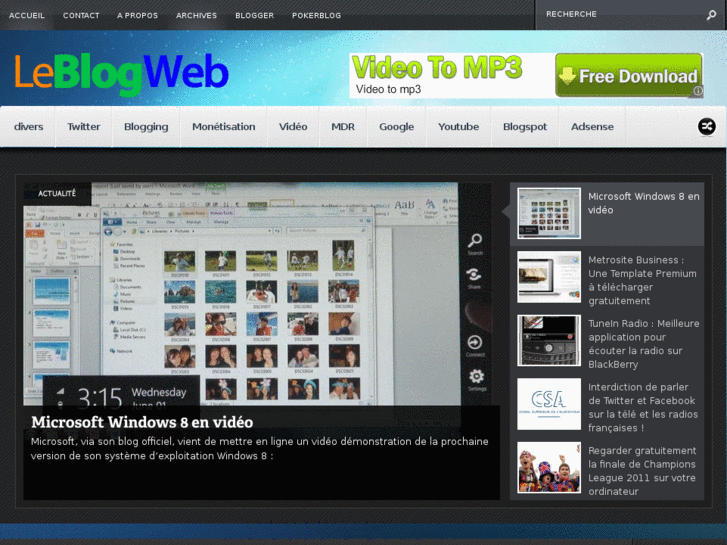Viewport: 727px width, 545px height.
Task: Click the Free Download ad button
Action: click(629, 75)
